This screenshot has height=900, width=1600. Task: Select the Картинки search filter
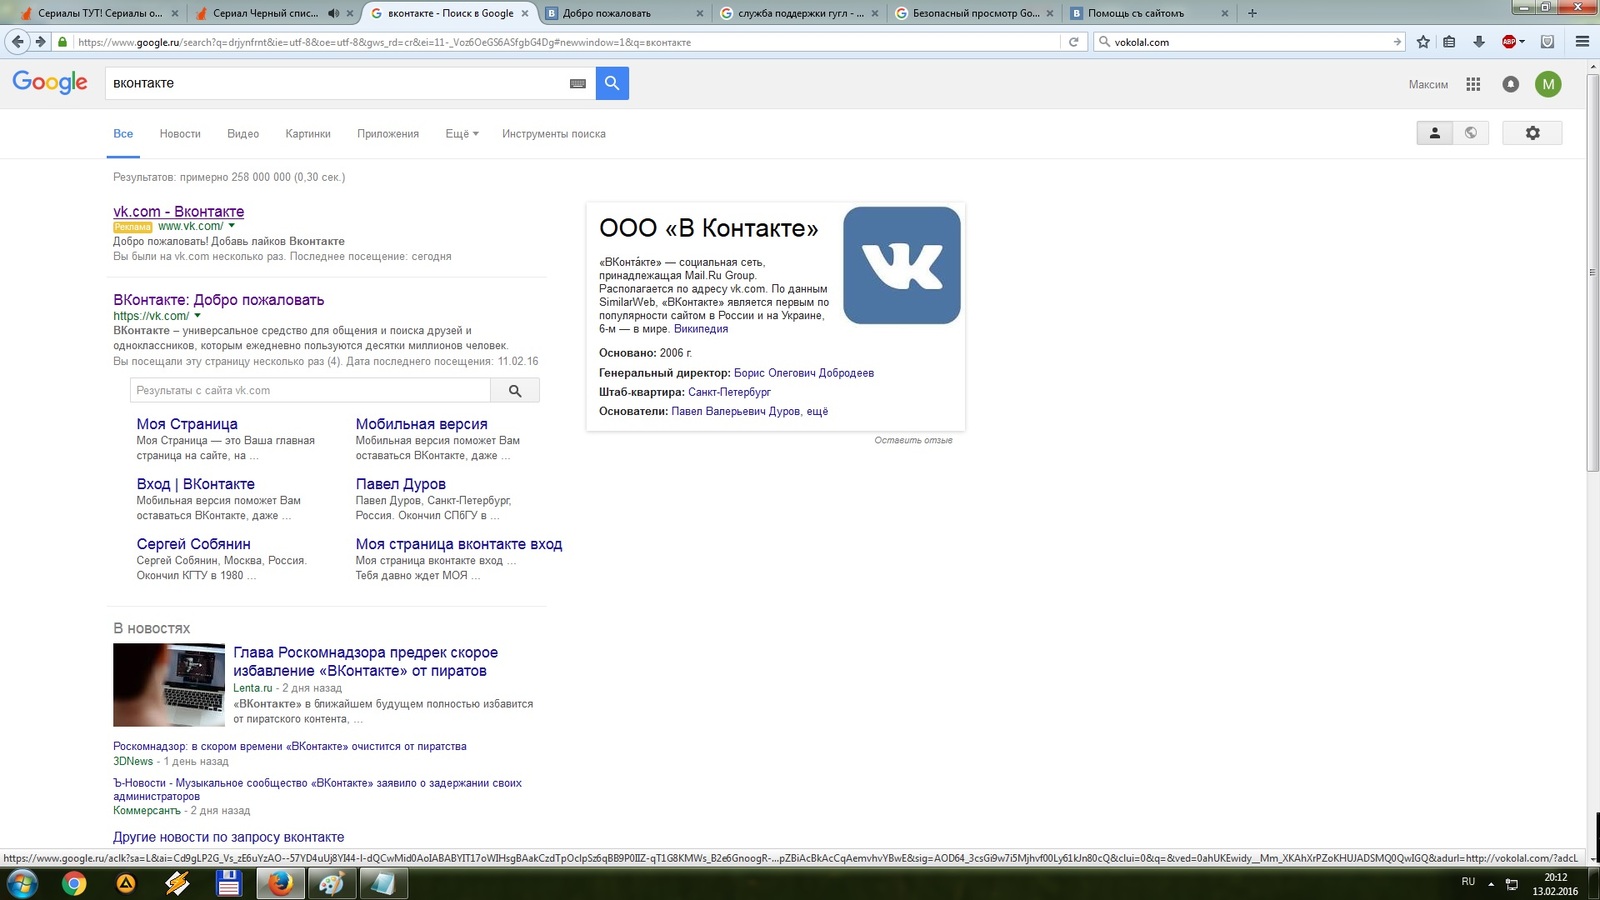308,134
